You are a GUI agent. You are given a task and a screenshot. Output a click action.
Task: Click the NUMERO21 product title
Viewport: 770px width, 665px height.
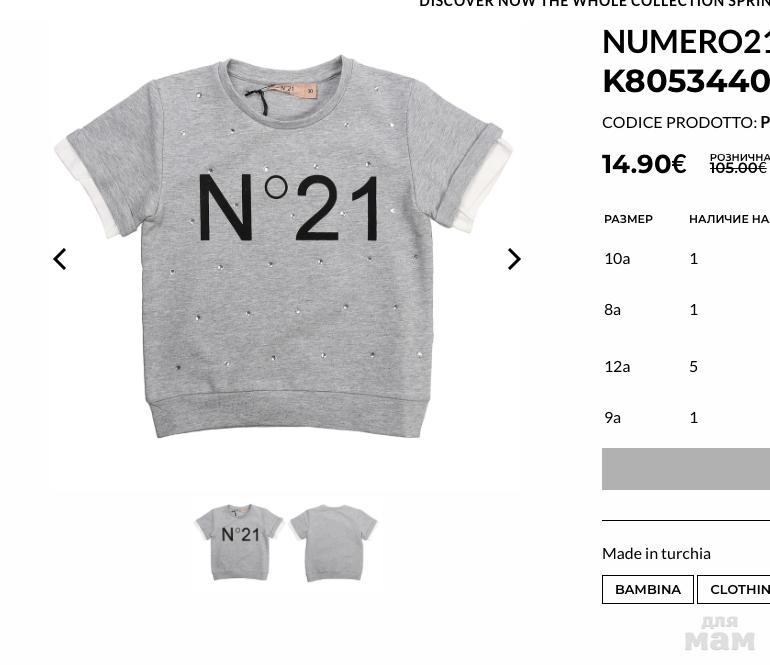coord(686,61)
